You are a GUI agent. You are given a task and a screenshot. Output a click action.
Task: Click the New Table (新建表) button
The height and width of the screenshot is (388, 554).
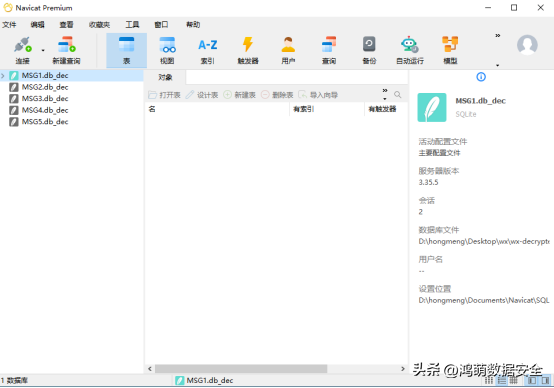click(x=240, y=95)
